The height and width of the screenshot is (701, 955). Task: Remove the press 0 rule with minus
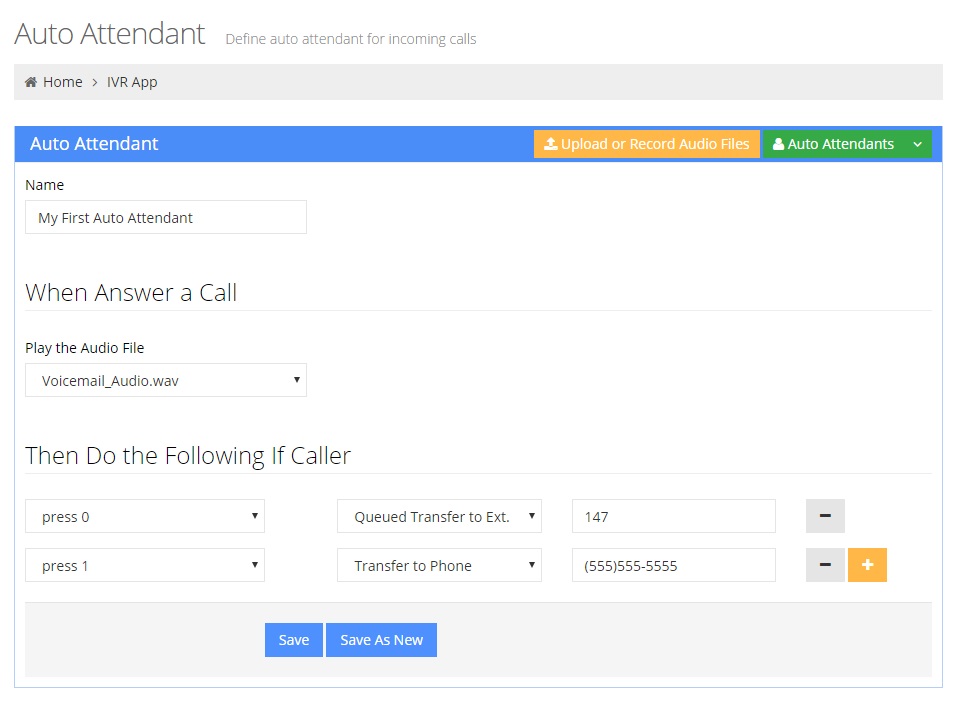825,516
